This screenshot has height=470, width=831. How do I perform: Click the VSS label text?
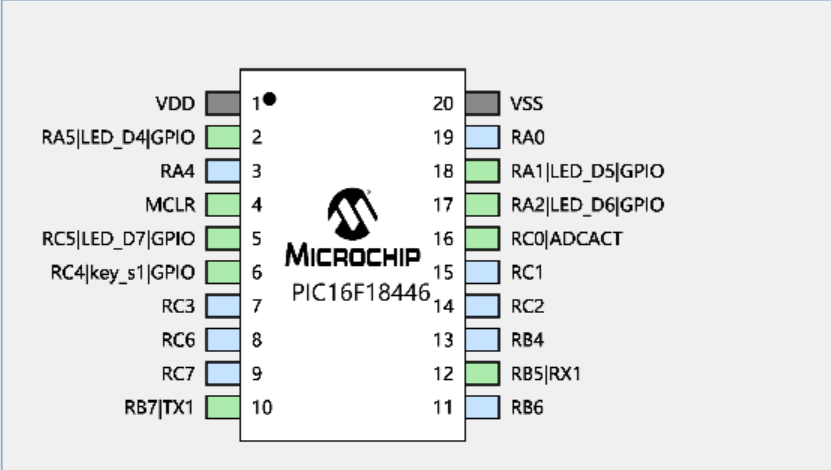click(526, 104)
